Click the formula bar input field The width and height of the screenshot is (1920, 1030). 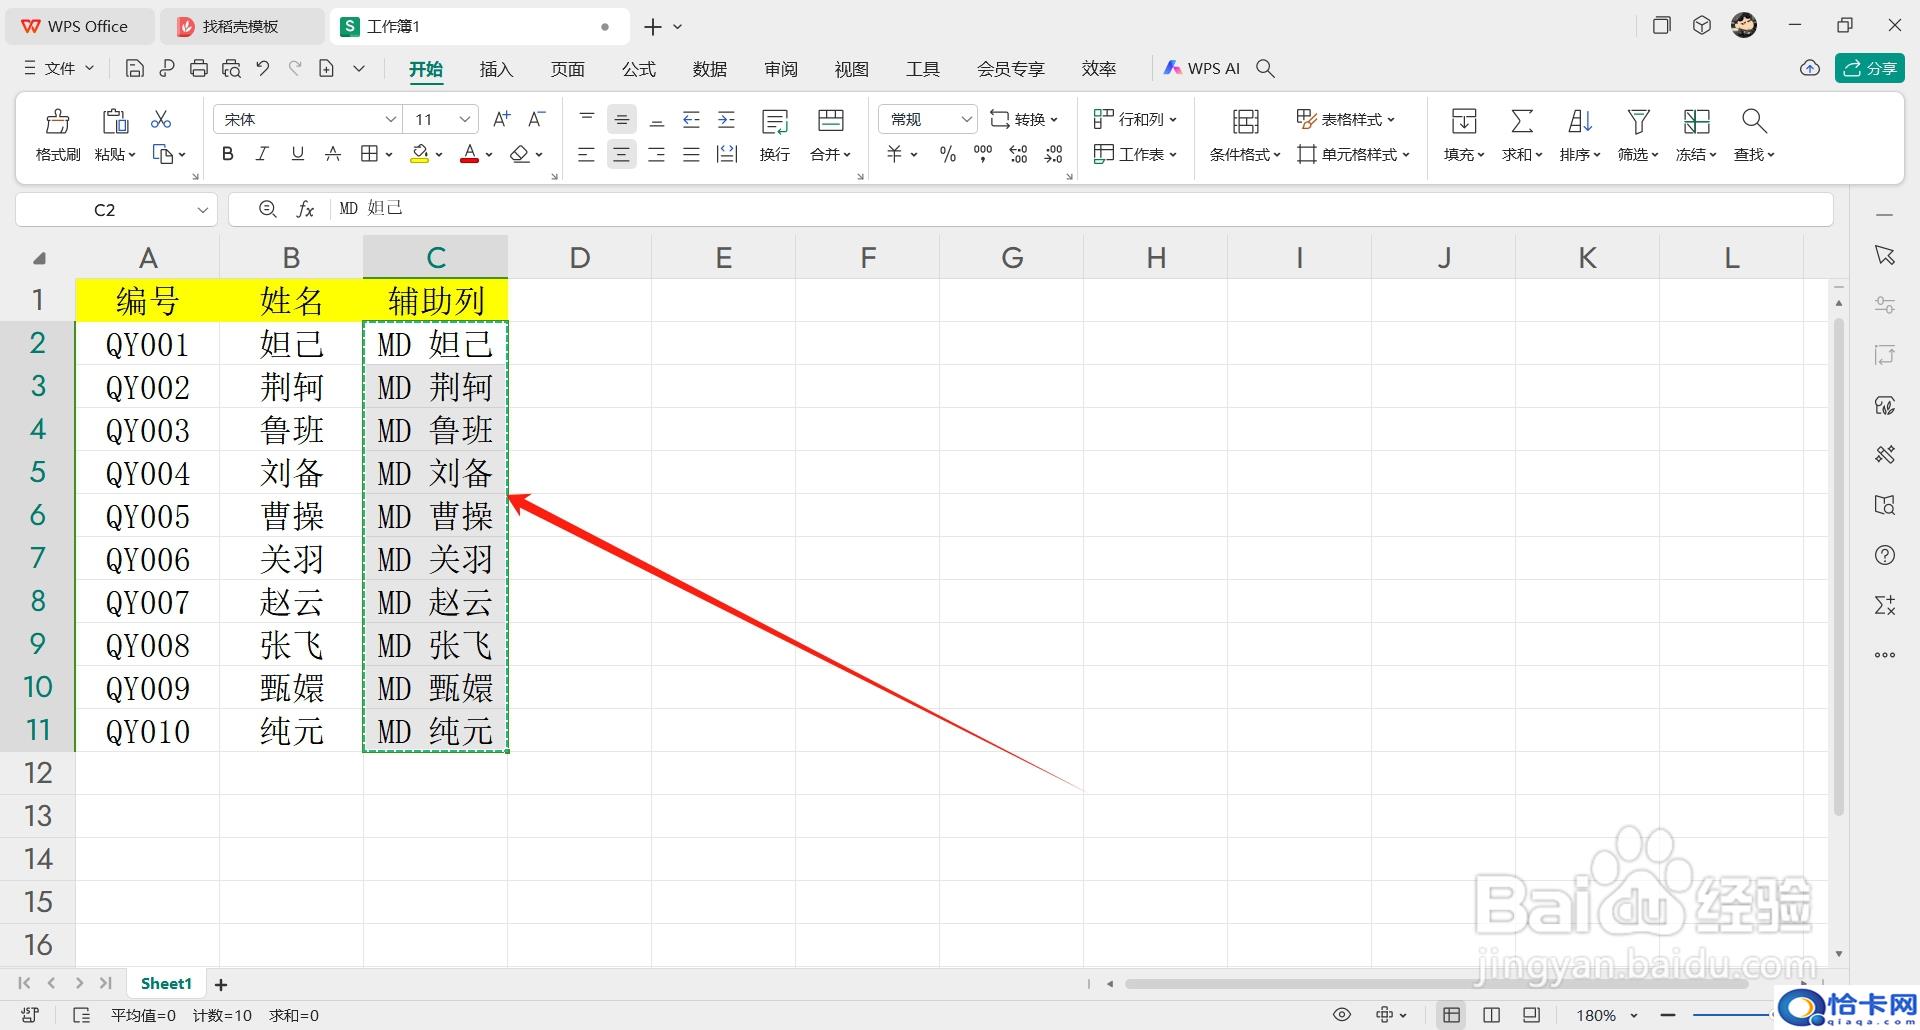point(1080,209)
